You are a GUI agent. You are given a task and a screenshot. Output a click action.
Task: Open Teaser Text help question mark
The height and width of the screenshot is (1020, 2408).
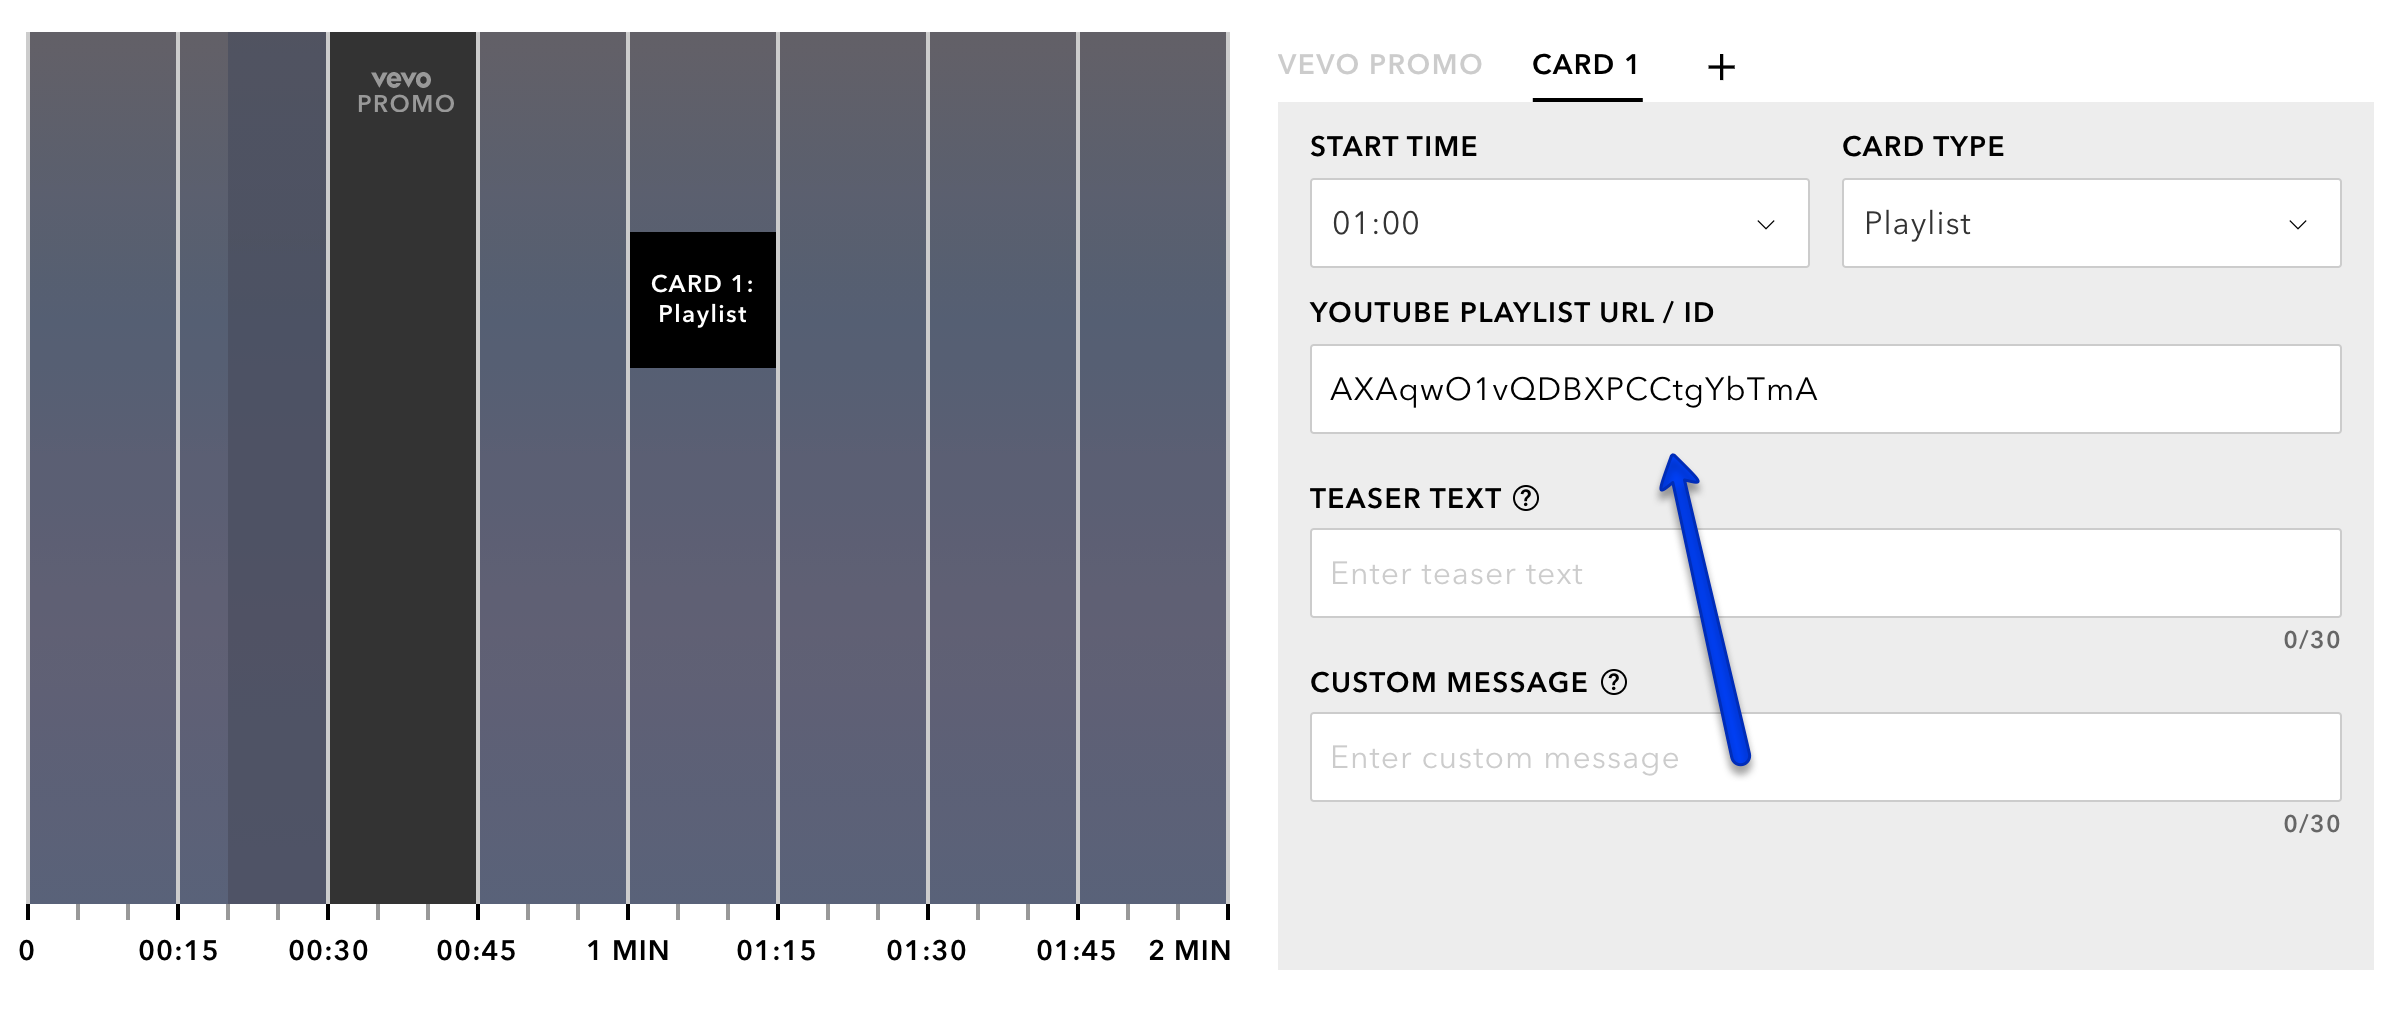(x=1526, y=498)
